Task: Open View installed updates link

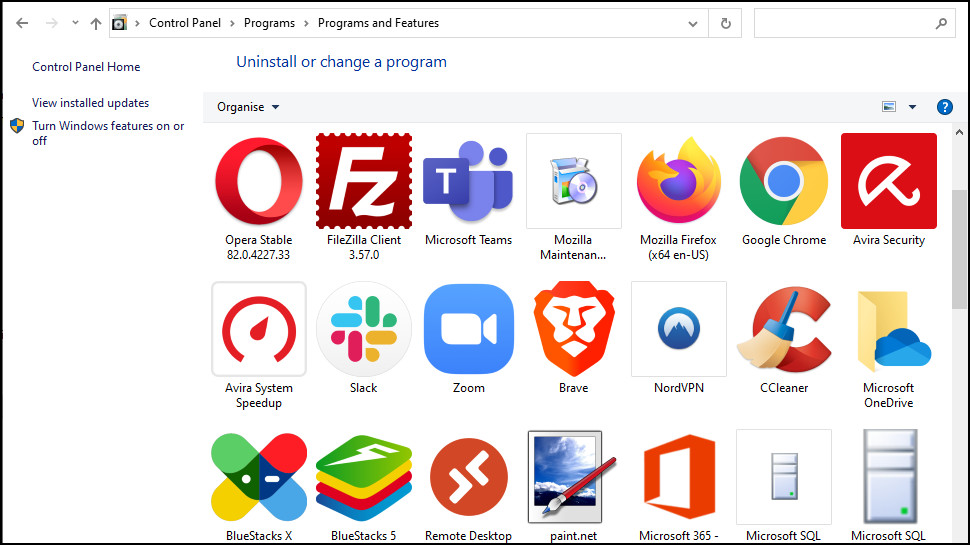Action: [x=90, y=103]
